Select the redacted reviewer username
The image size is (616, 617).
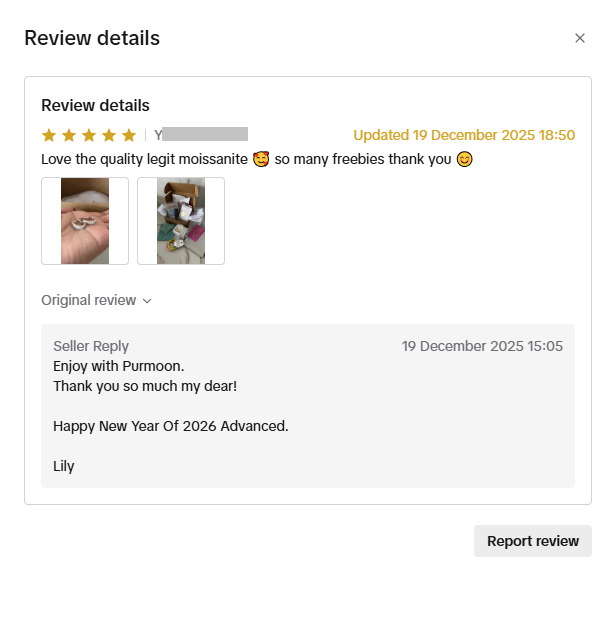point(201,135)
